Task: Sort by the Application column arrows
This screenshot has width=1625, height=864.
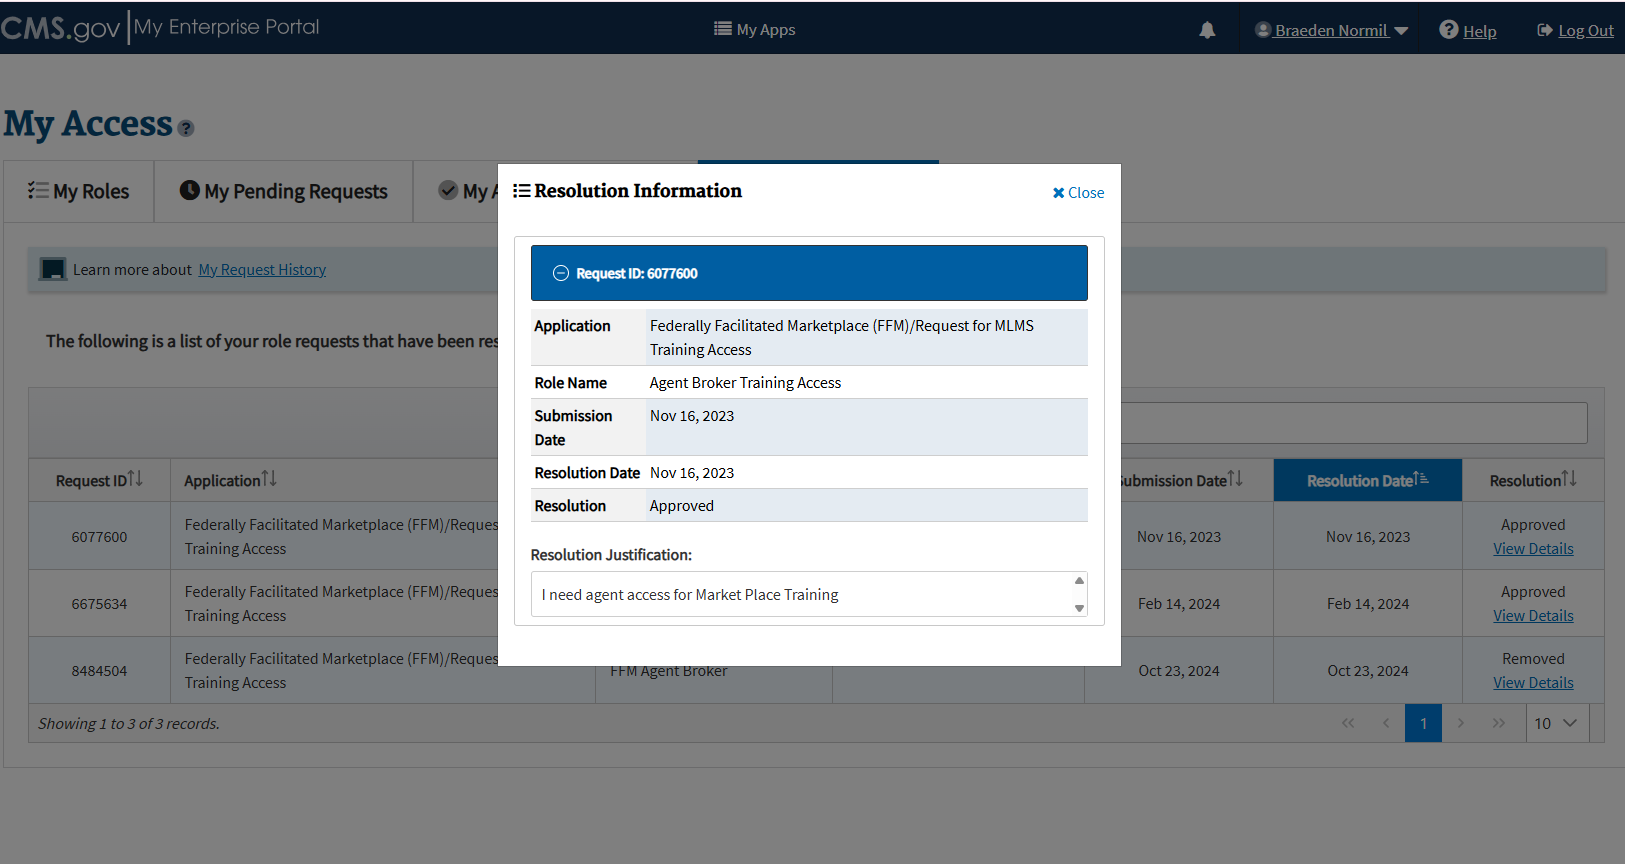Action: [x=269, y=479]
